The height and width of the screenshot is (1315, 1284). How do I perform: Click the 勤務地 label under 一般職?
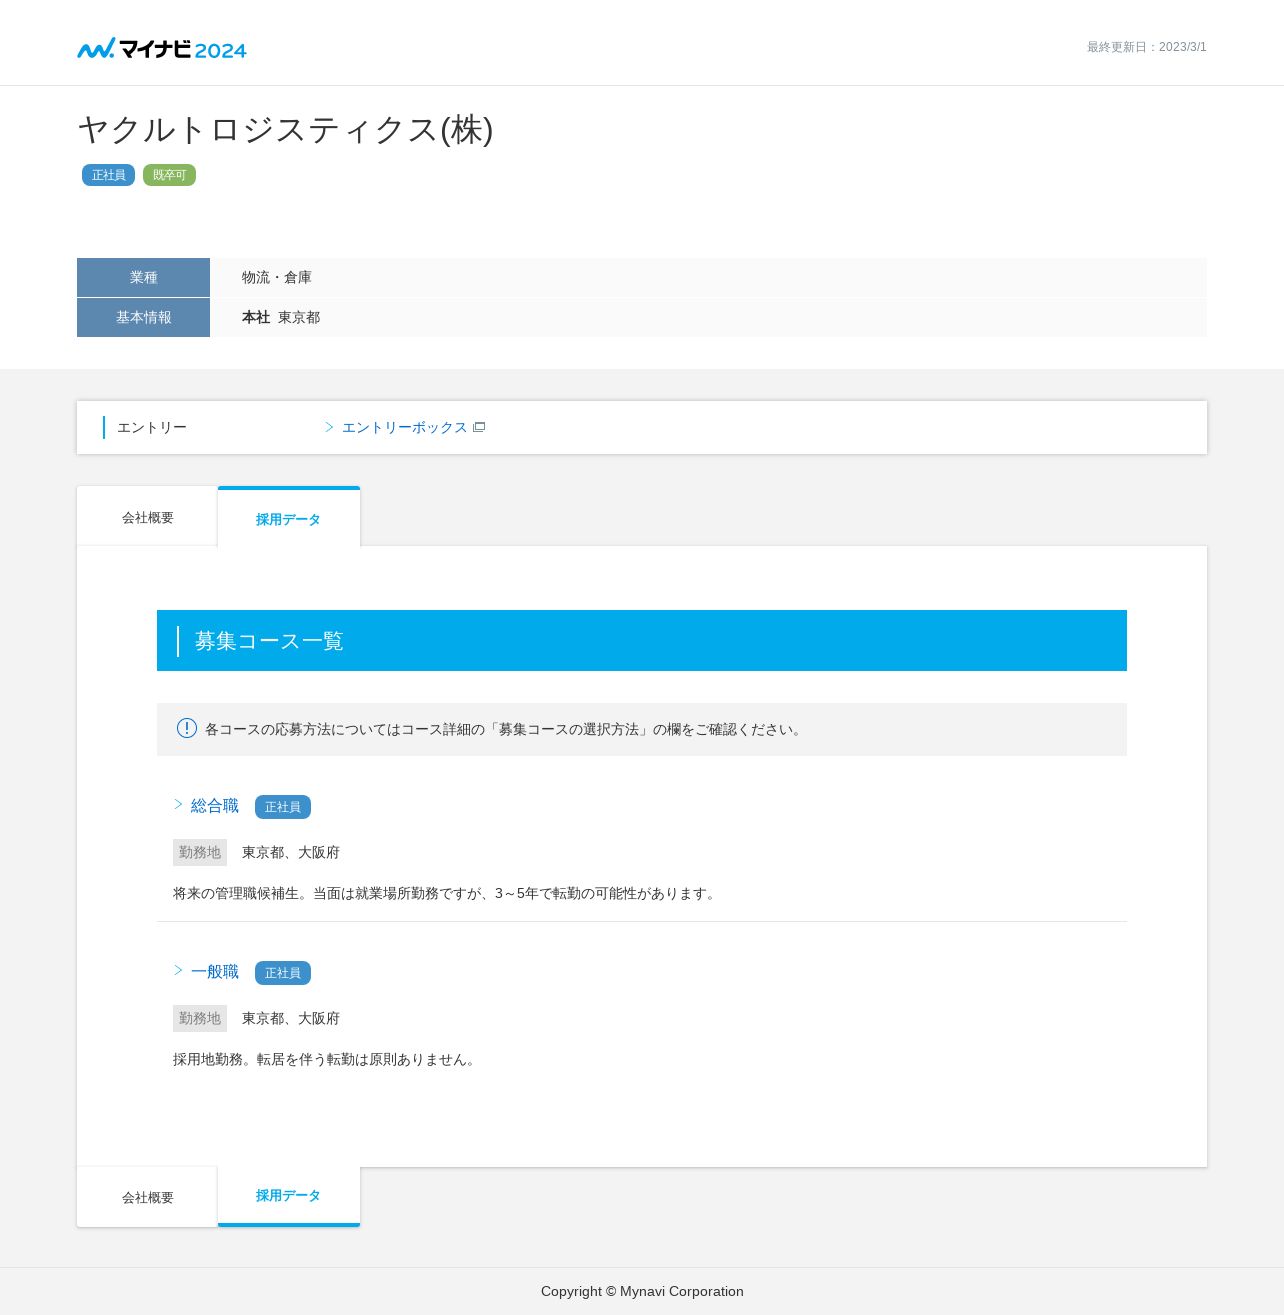[200, 1018]
